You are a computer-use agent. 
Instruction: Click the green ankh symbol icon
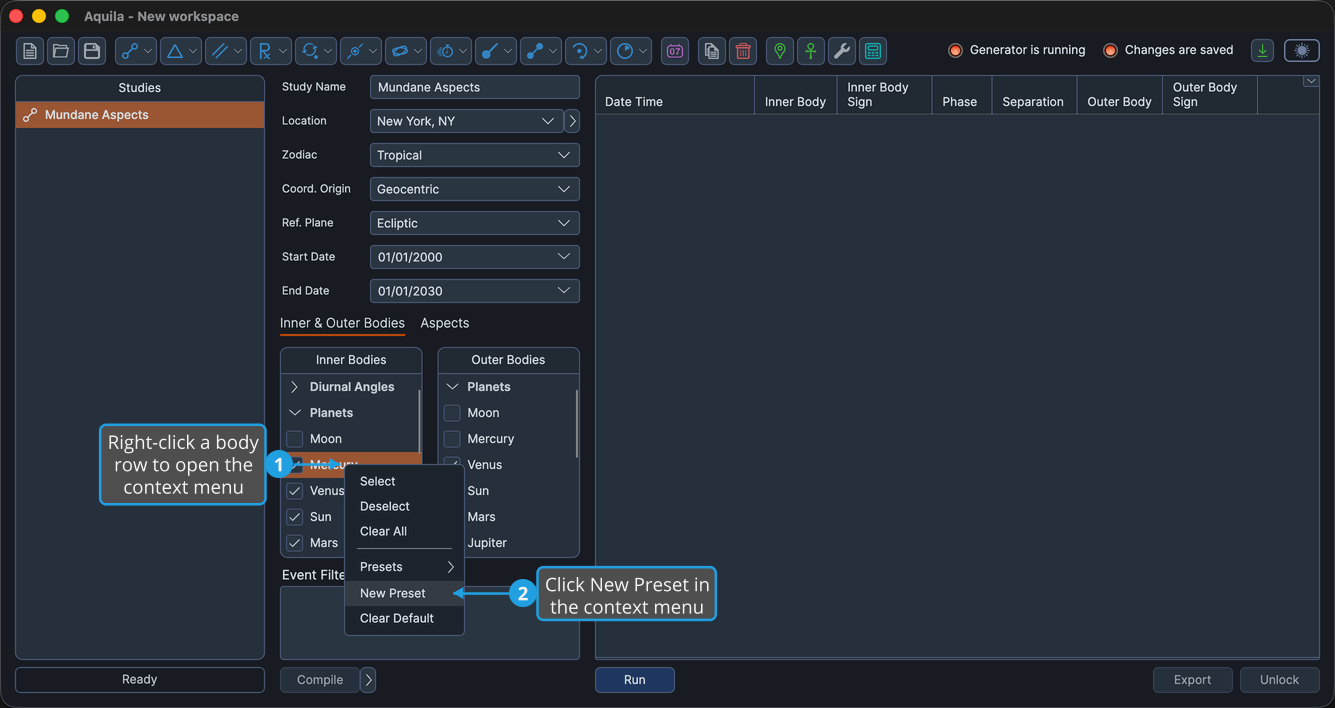(811, 51)
